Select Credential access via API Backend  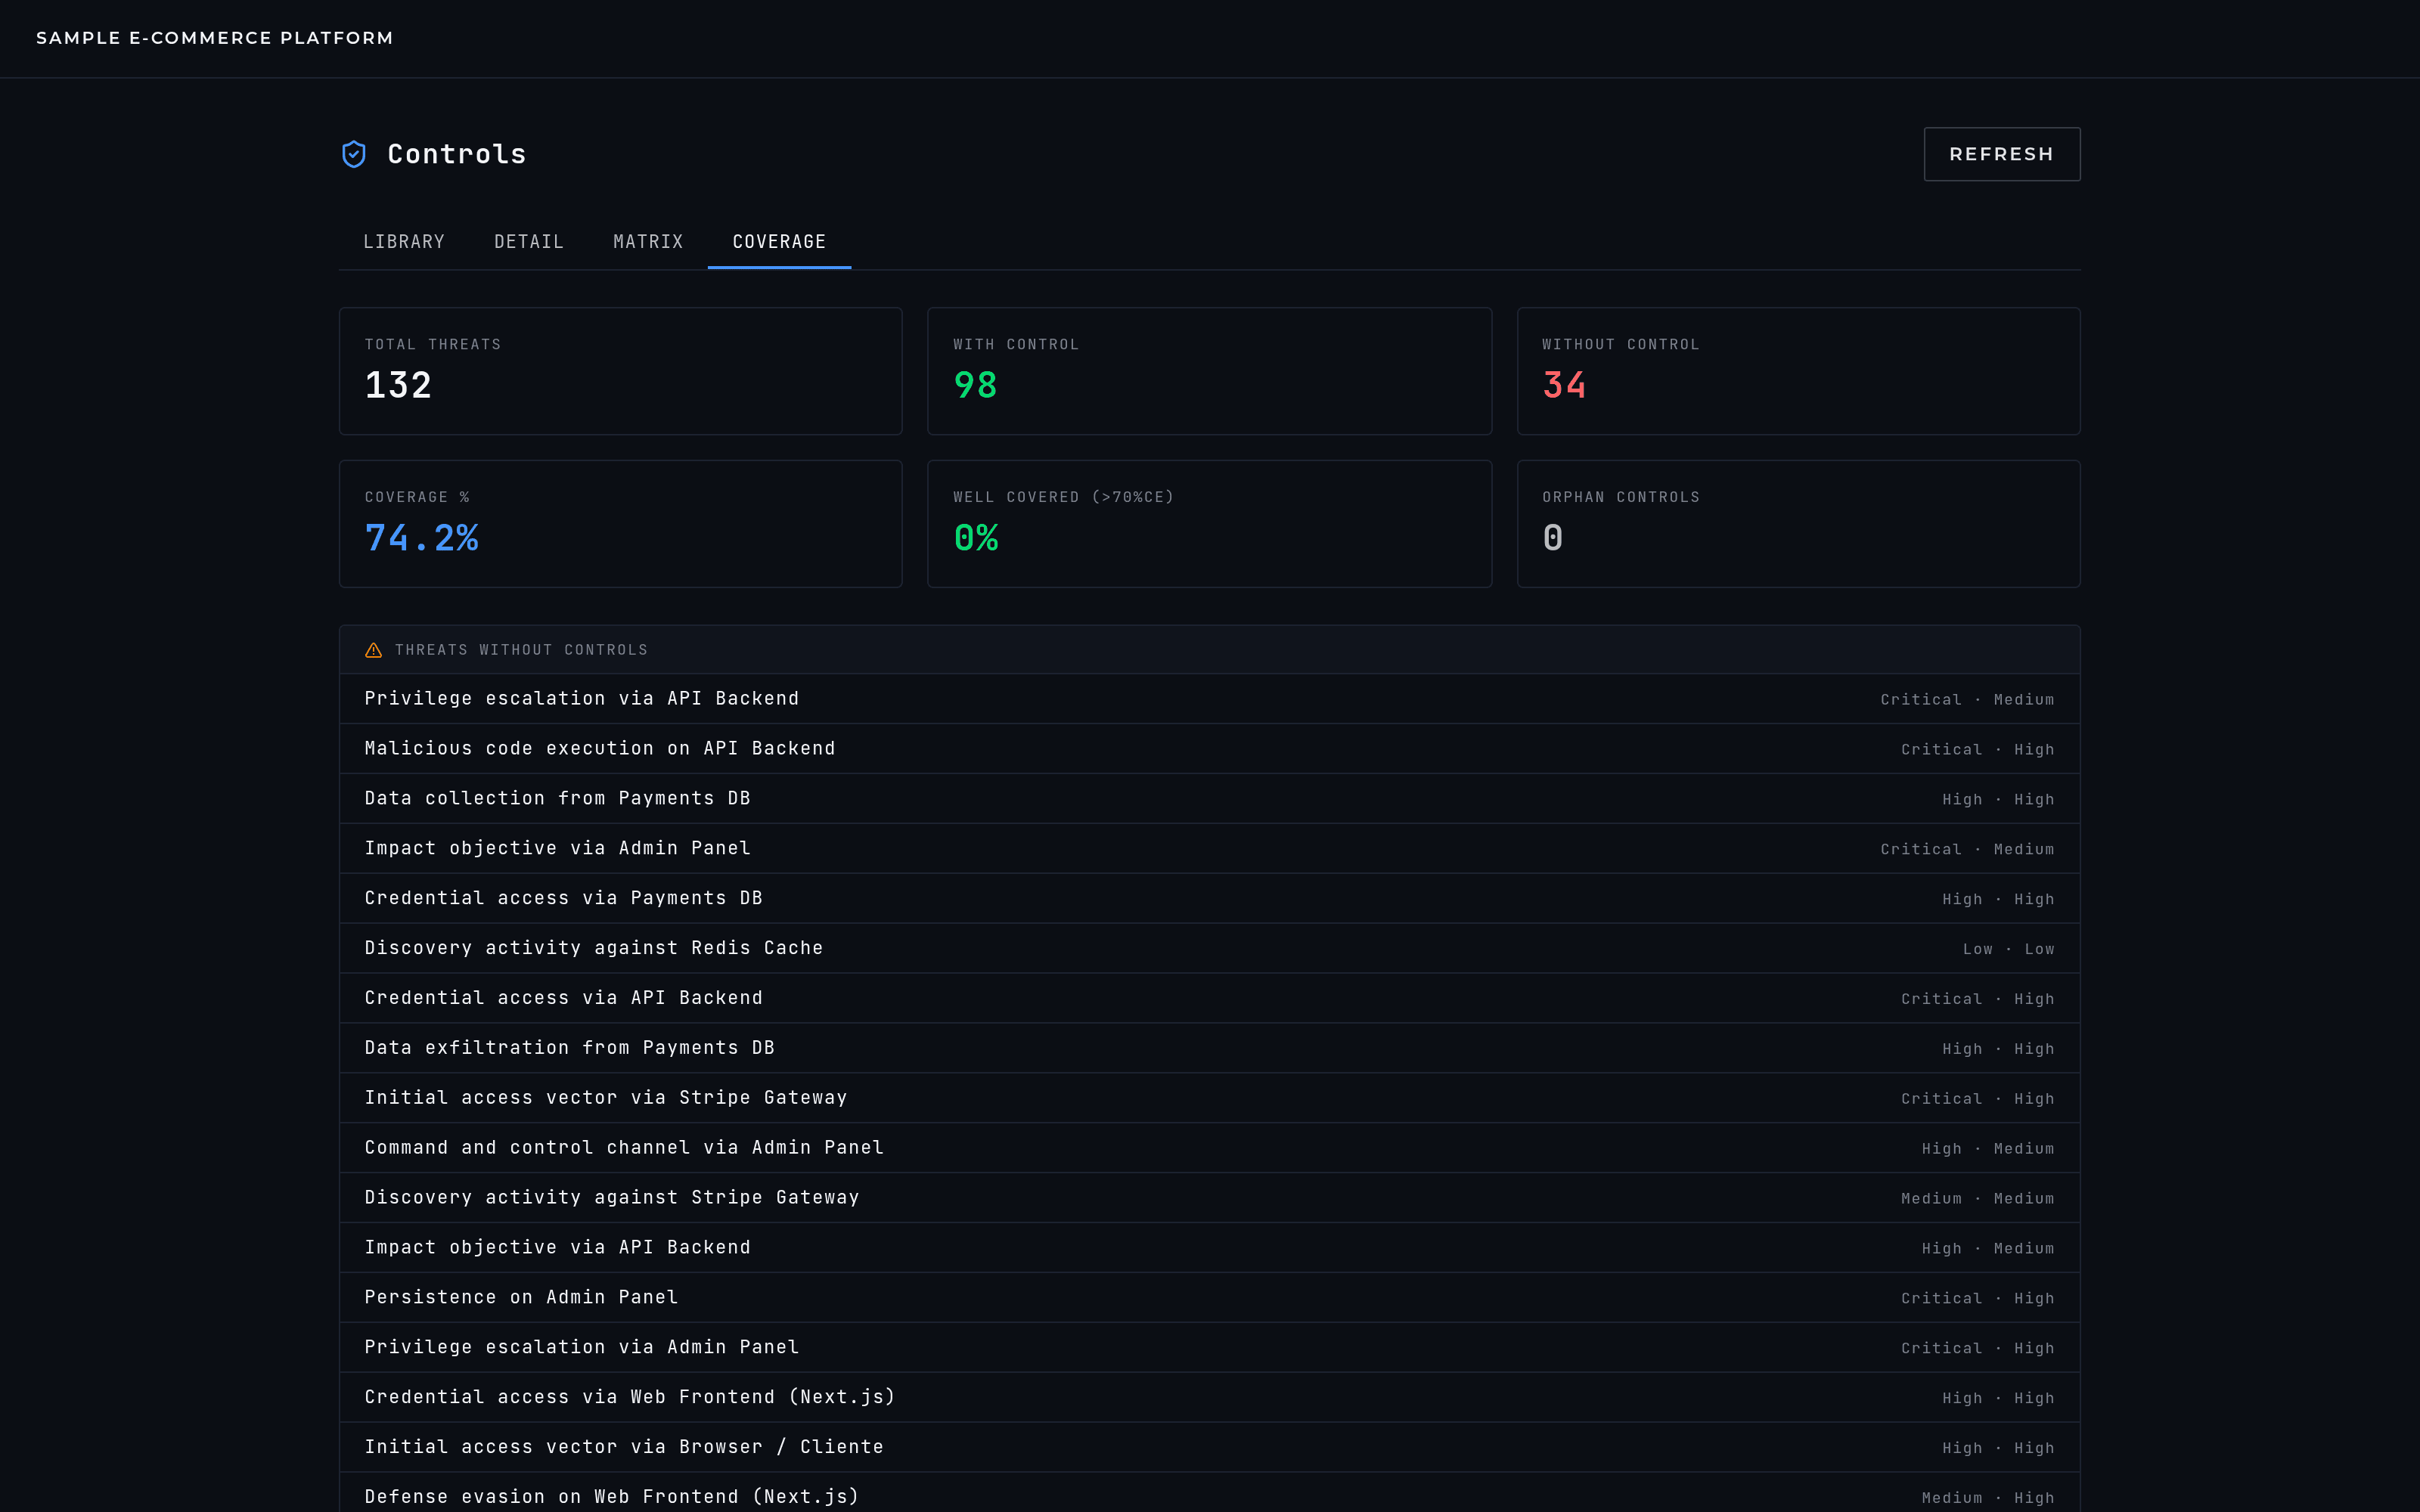coord(1210,998)
